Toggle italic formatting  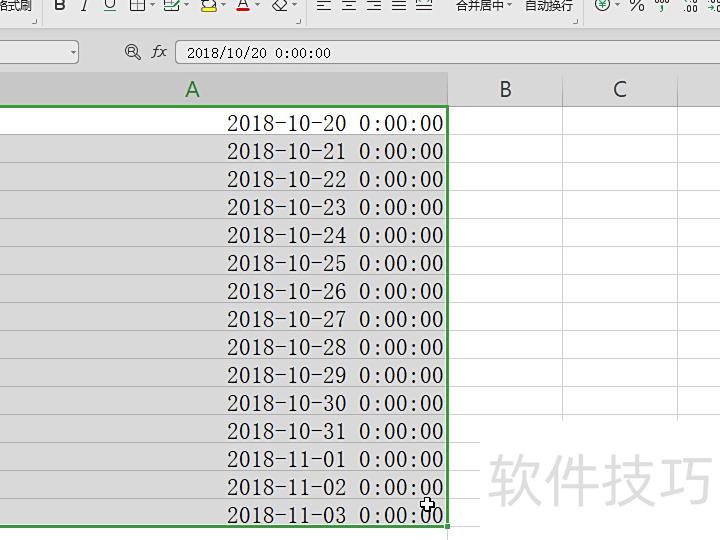point(84,5)
